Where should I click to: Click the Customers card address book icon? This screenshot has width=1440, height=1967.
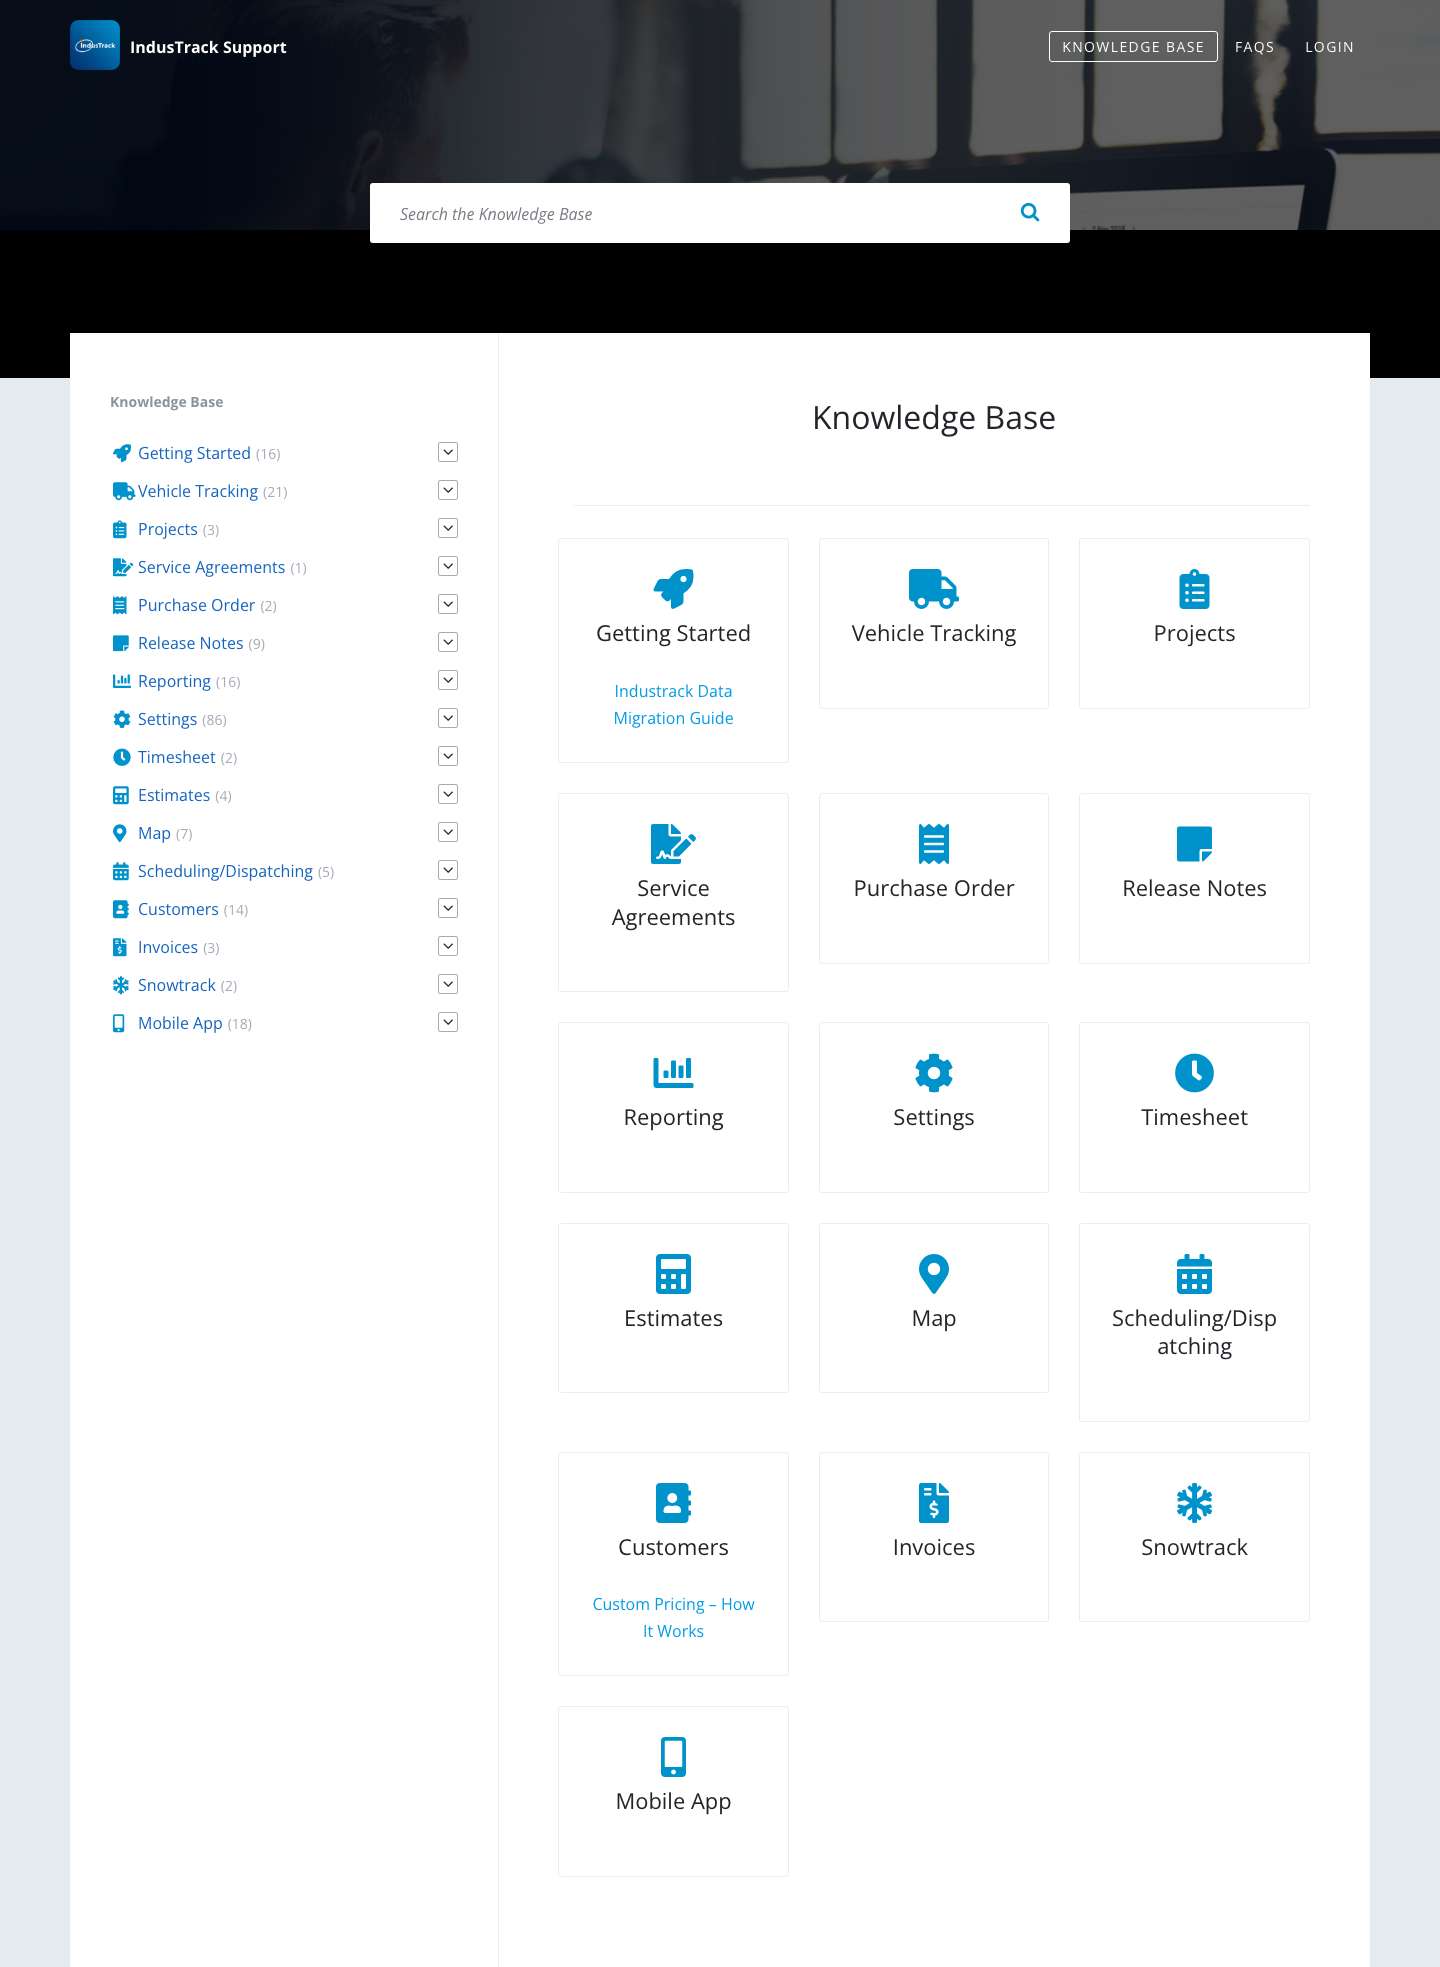673,1502
